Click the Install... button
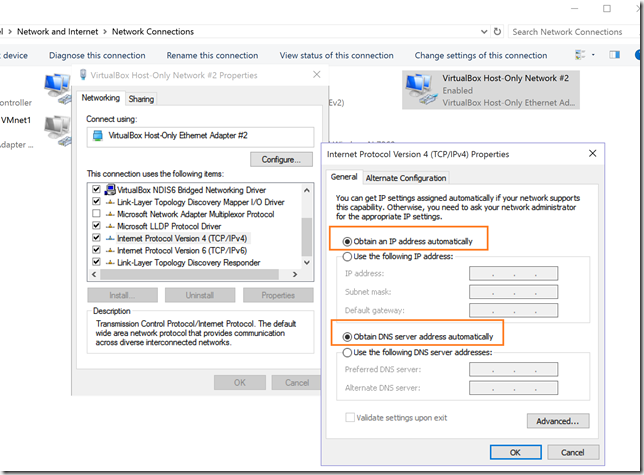 pos(122,295)
